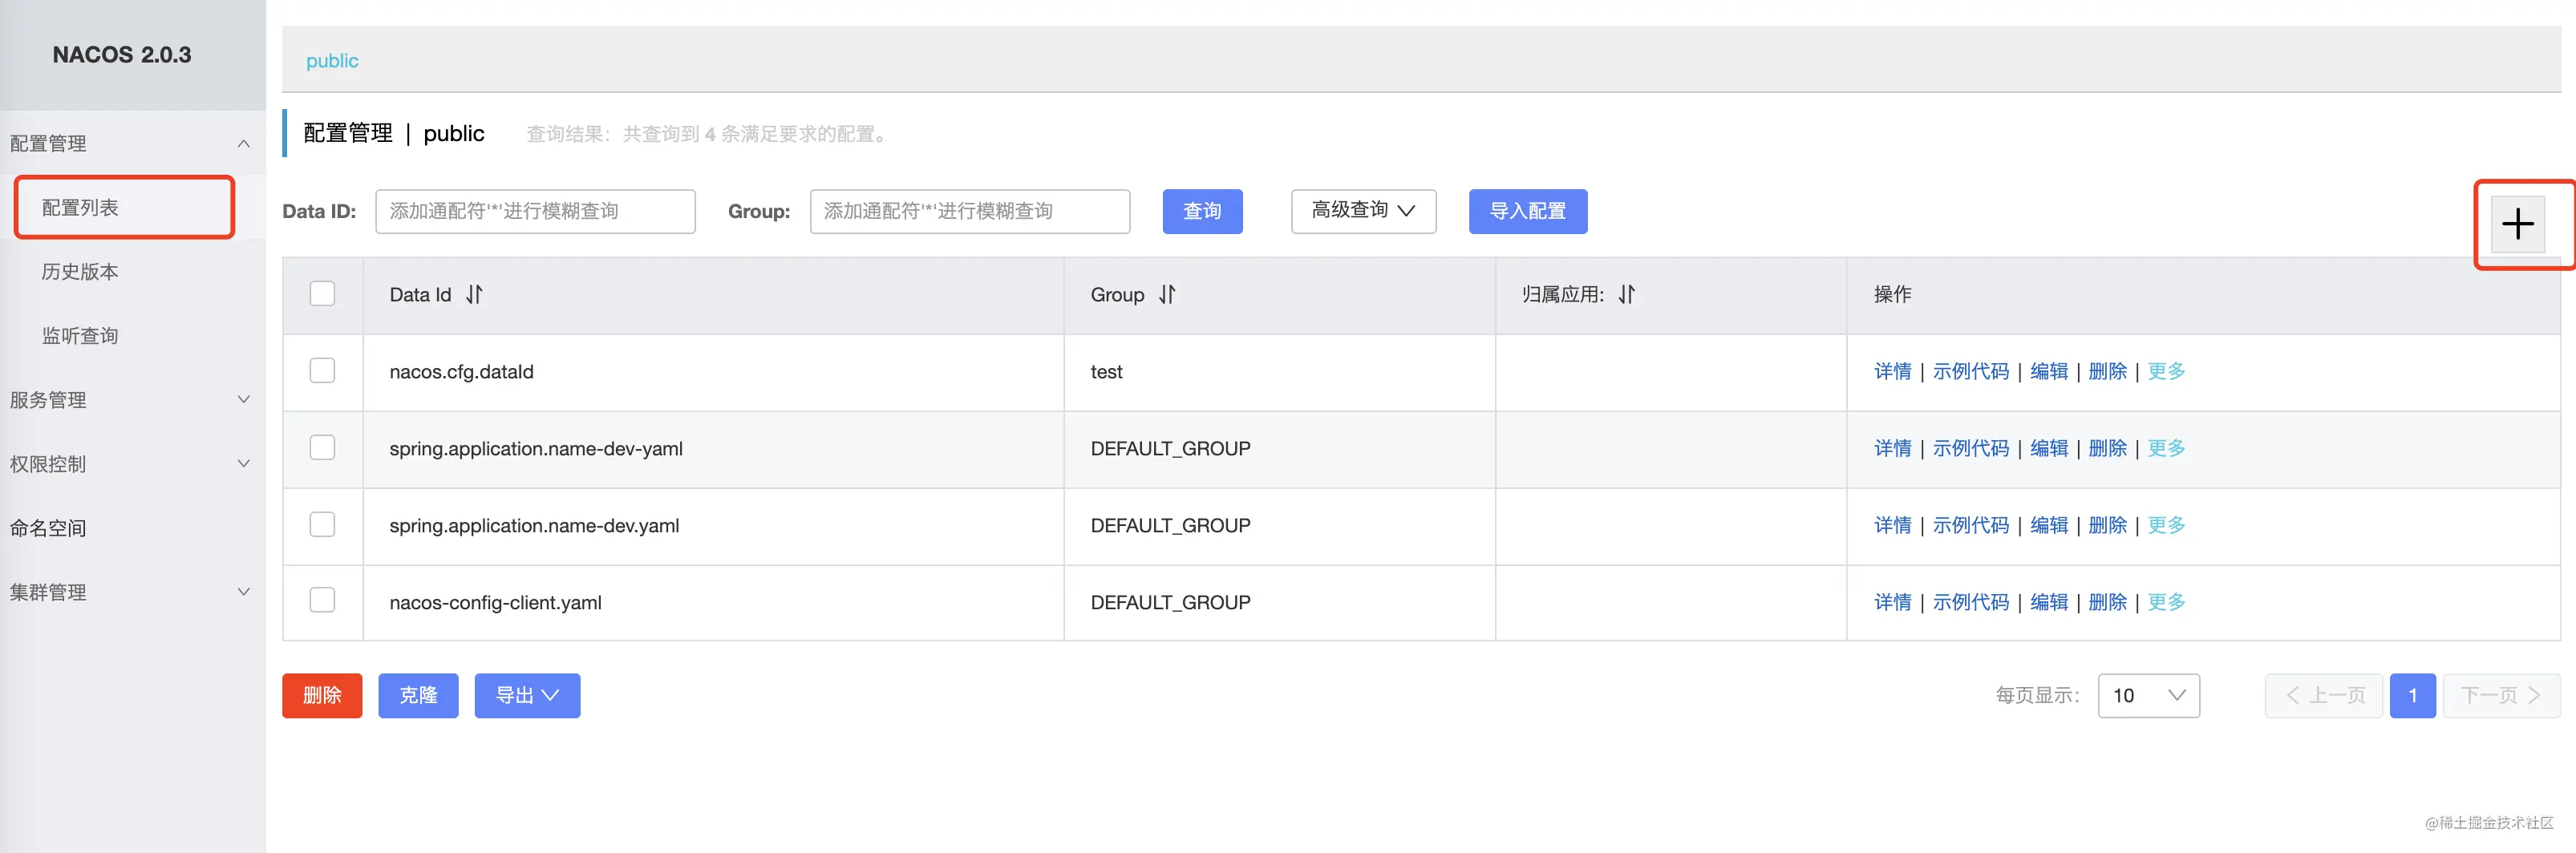Click the 导入配置 import button
The width and height of the screenshot is (2576, 853).
(x=1527, y=211)
